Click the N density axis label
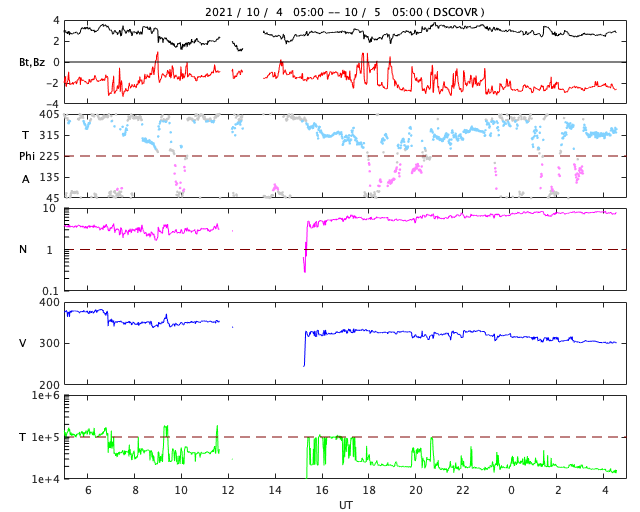Screen dimensions: 640x512 click(x=23, y=249)
